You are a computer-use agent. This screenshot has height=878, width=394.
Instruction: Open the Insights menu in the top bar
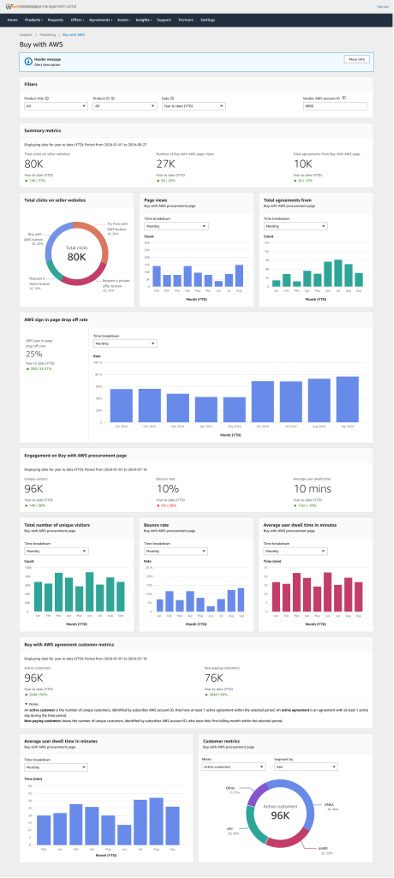click(x=144, y=20)
